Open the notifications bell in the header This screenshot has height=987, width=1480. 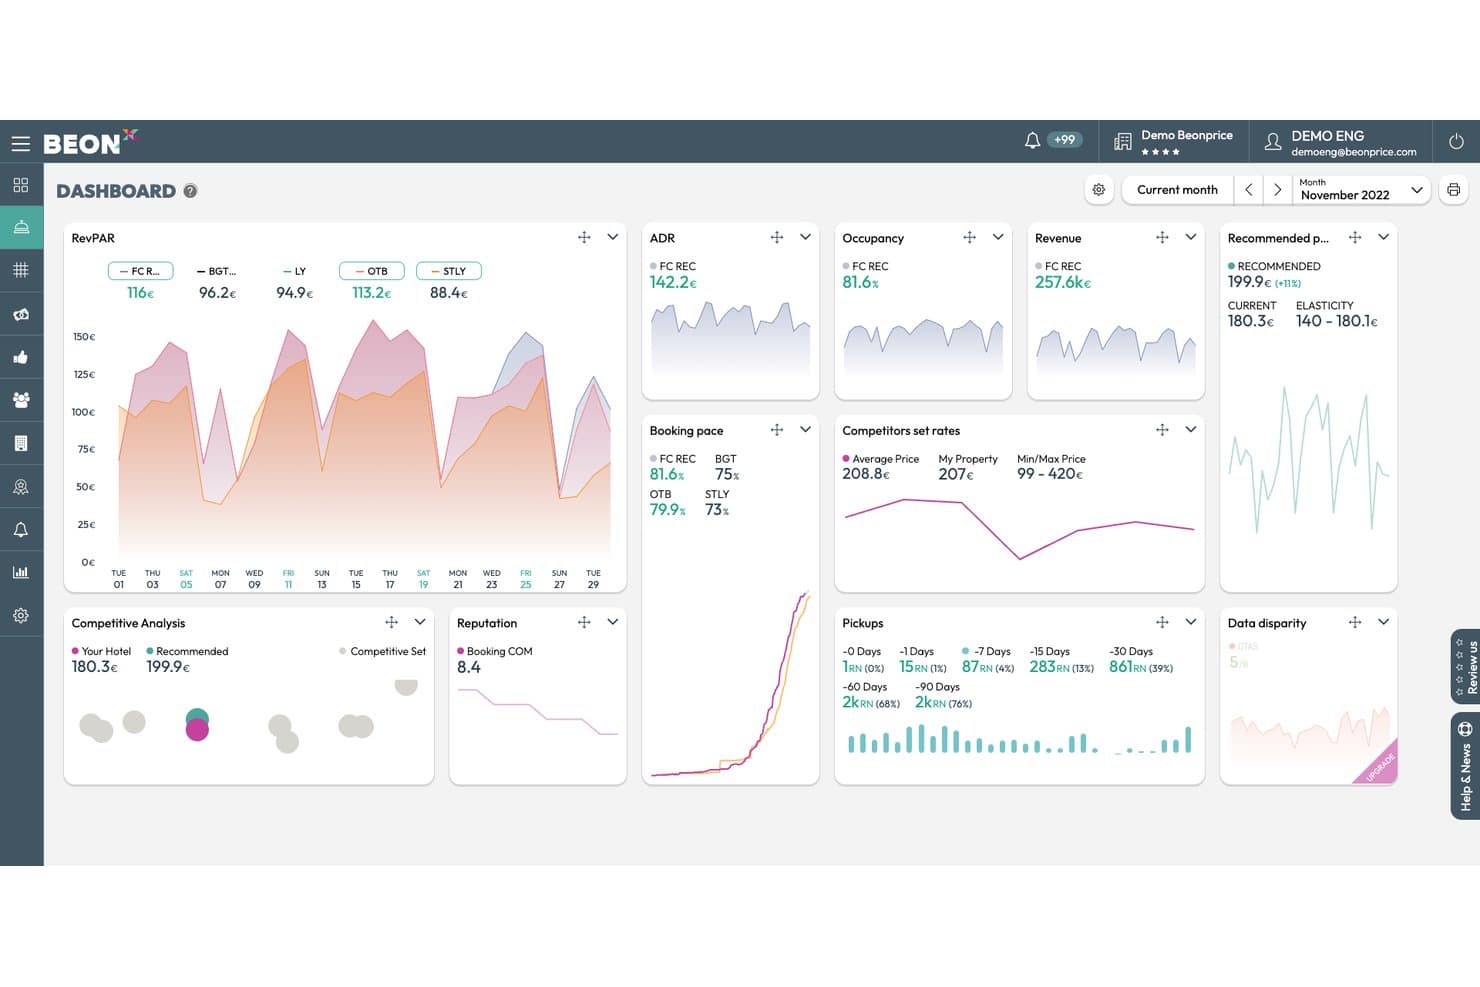pyautogui.click(x=1032, y=141)
